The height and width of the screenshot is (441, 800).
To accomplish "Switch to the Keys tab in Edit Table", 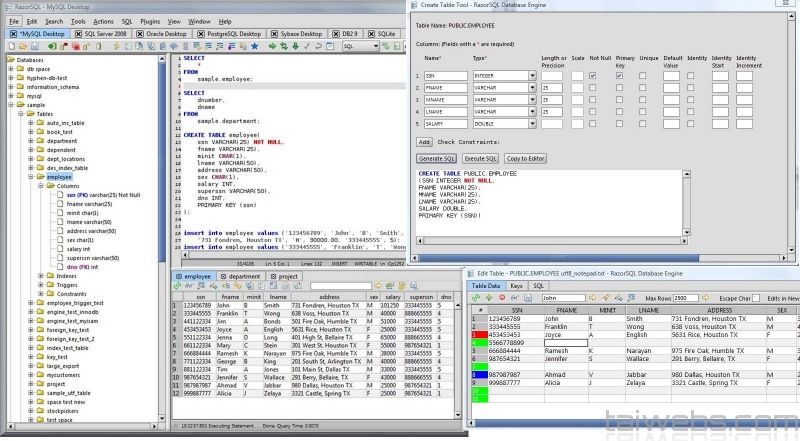I will (x=517, y=285).
